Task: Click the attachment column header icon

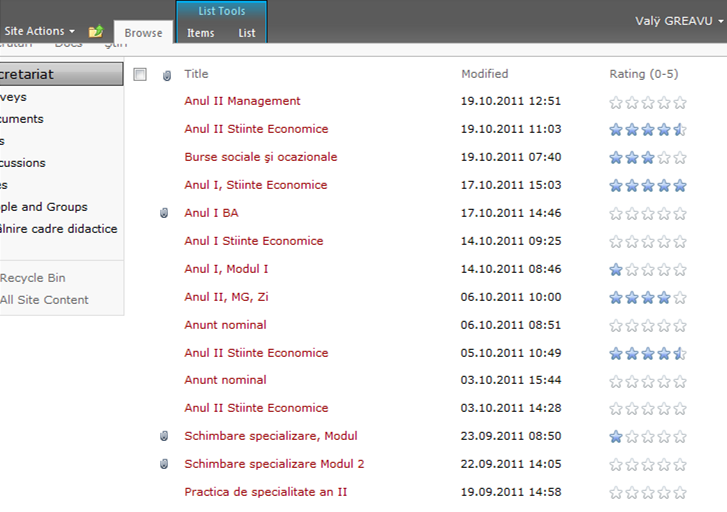Action: coord(167,75)
